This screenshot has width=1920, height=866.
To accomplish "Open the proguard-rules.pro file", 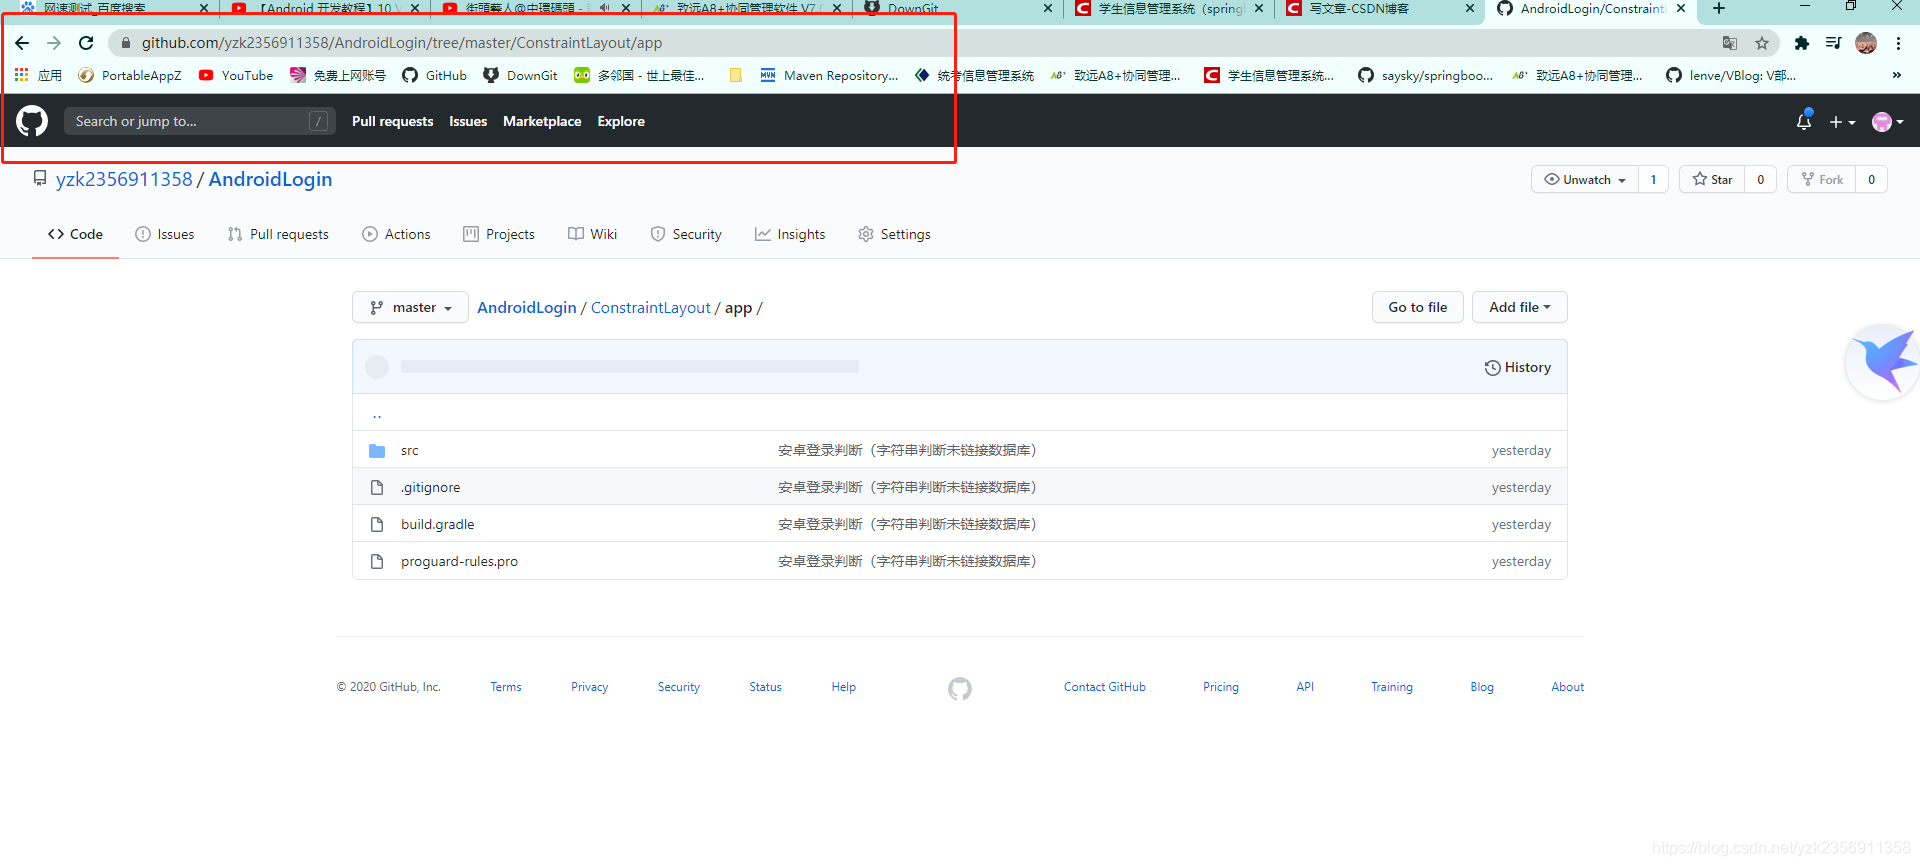I will (460, 562).
